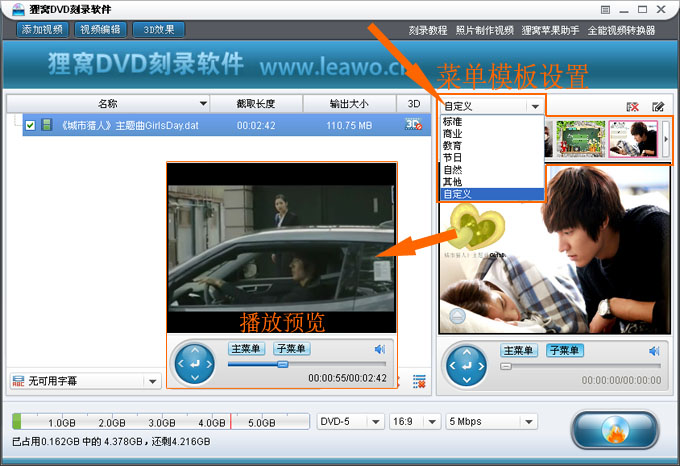Open the 3D效果 settings button
This screenshot has height=466, width=680.
click(x=159, y=29)
